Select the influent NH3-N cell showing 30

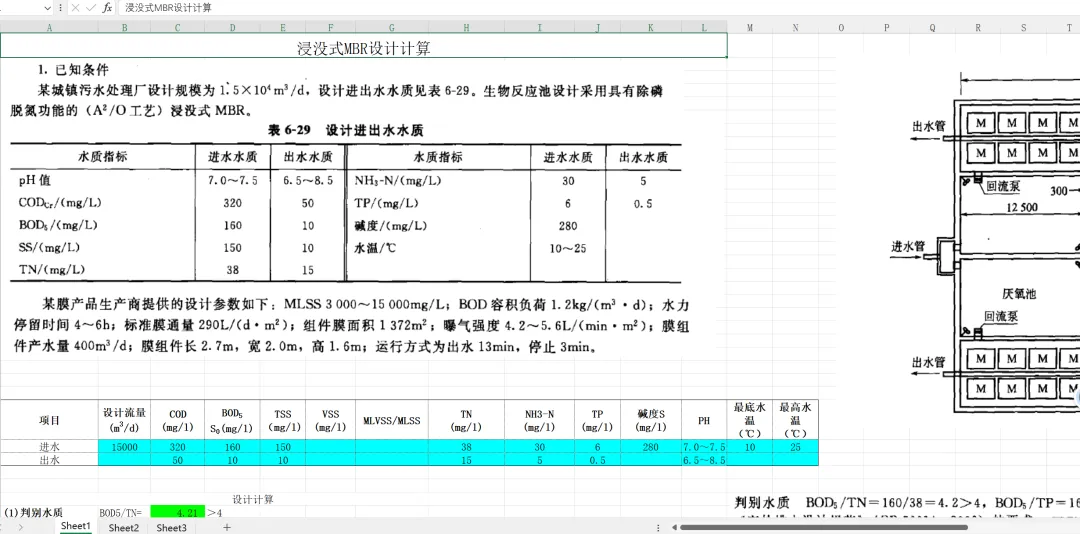pyautogui.click(x=539, y=446)
